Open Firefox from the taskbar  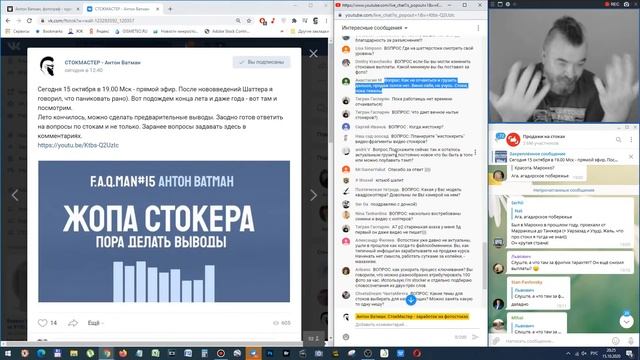122,353
